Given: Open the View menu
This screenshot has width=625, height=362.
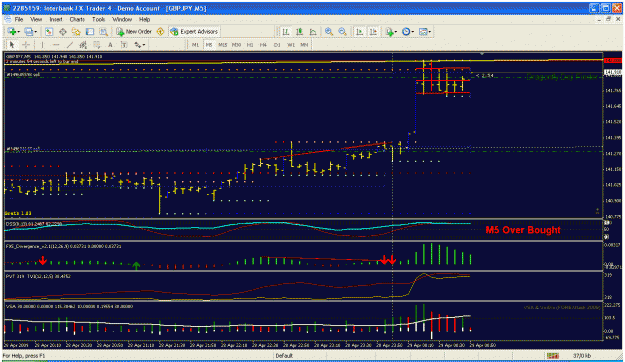Looking at the screenshot, I should [36, 19].
